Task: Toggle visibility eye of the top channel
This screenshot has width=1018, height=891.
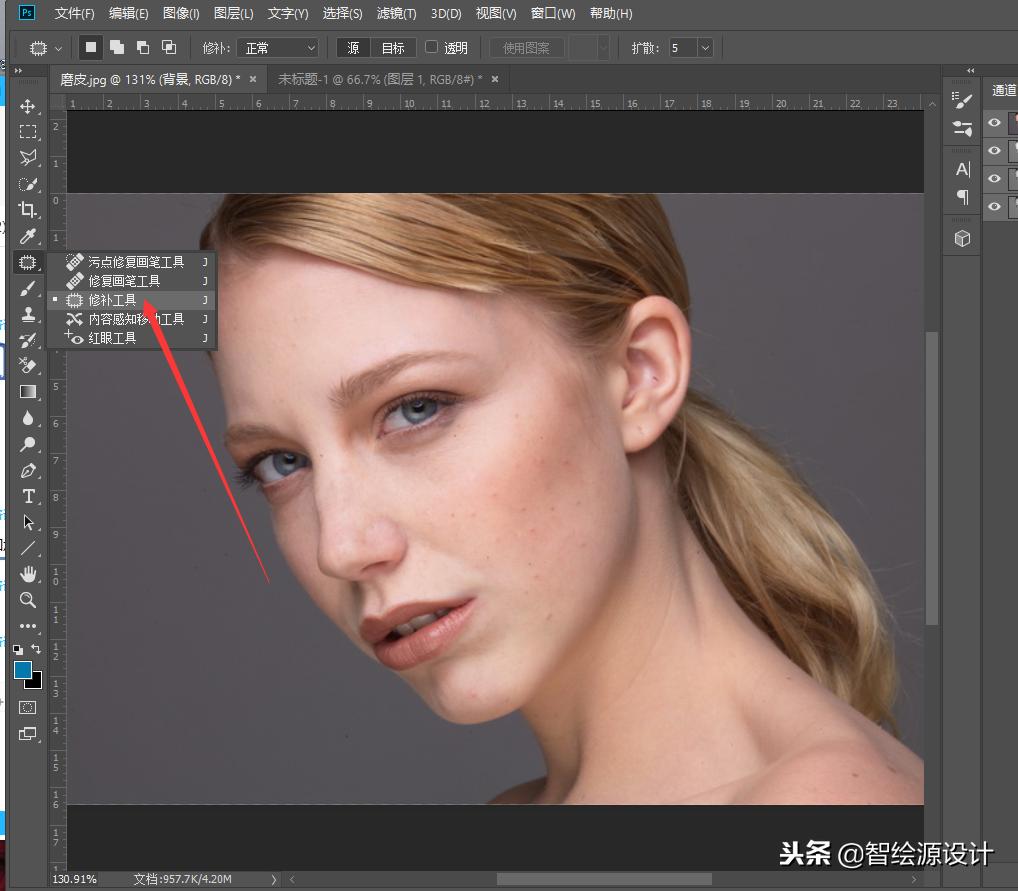Action: [994, 122]
